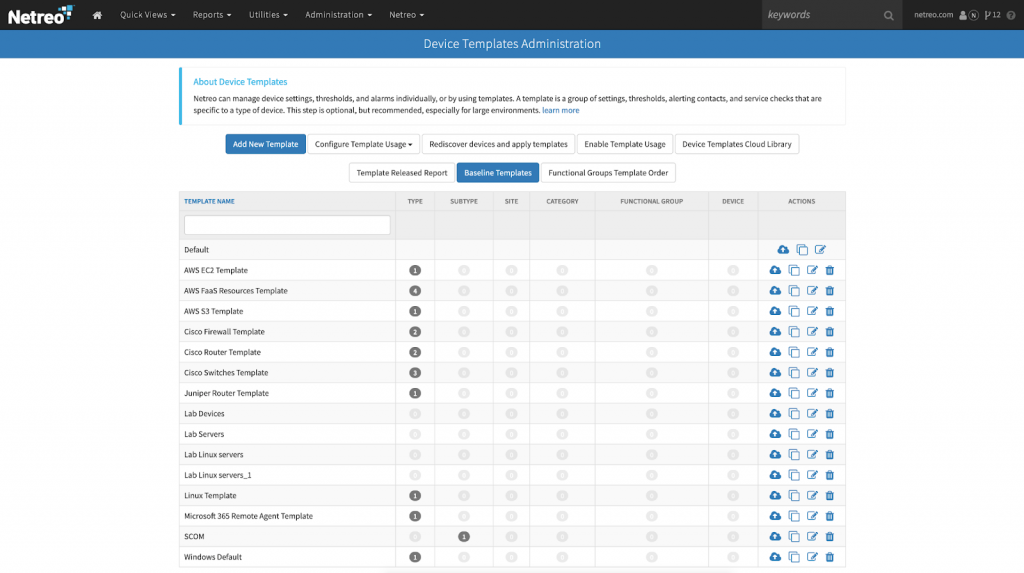Follow the learn more link

(x=560, y=110)
